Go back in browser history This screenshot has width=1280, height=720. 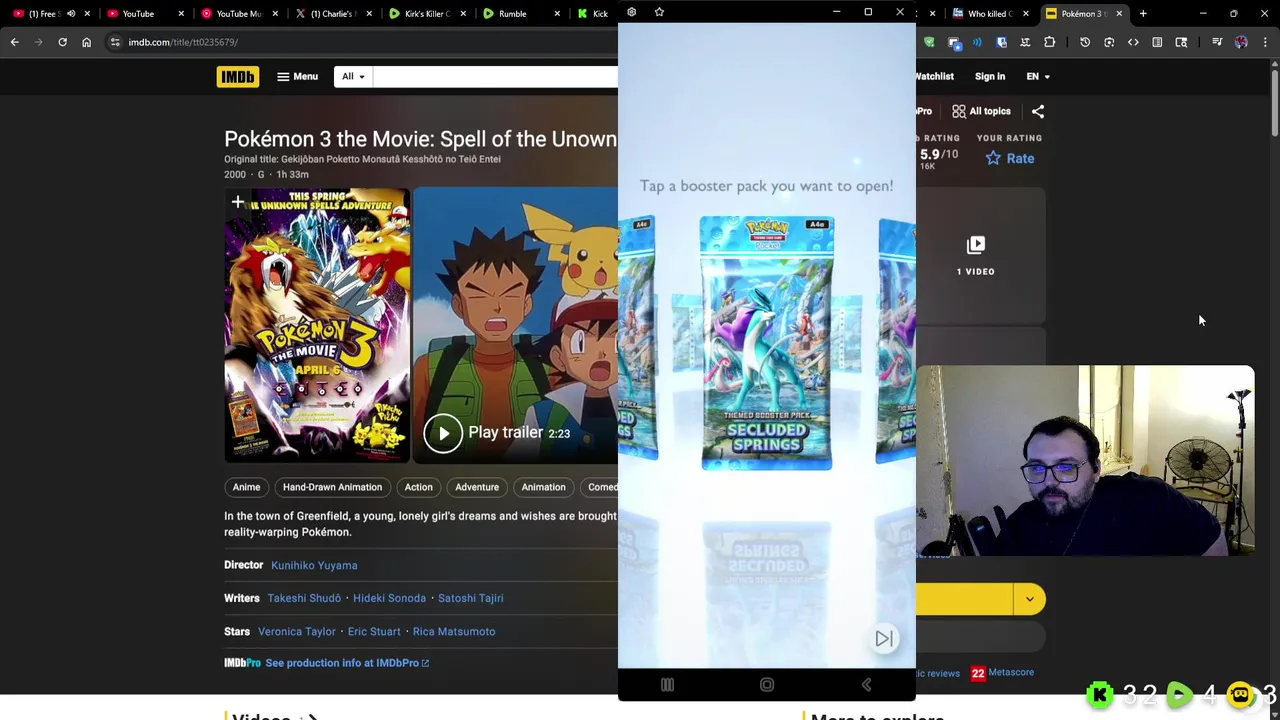tap(15, 42)
